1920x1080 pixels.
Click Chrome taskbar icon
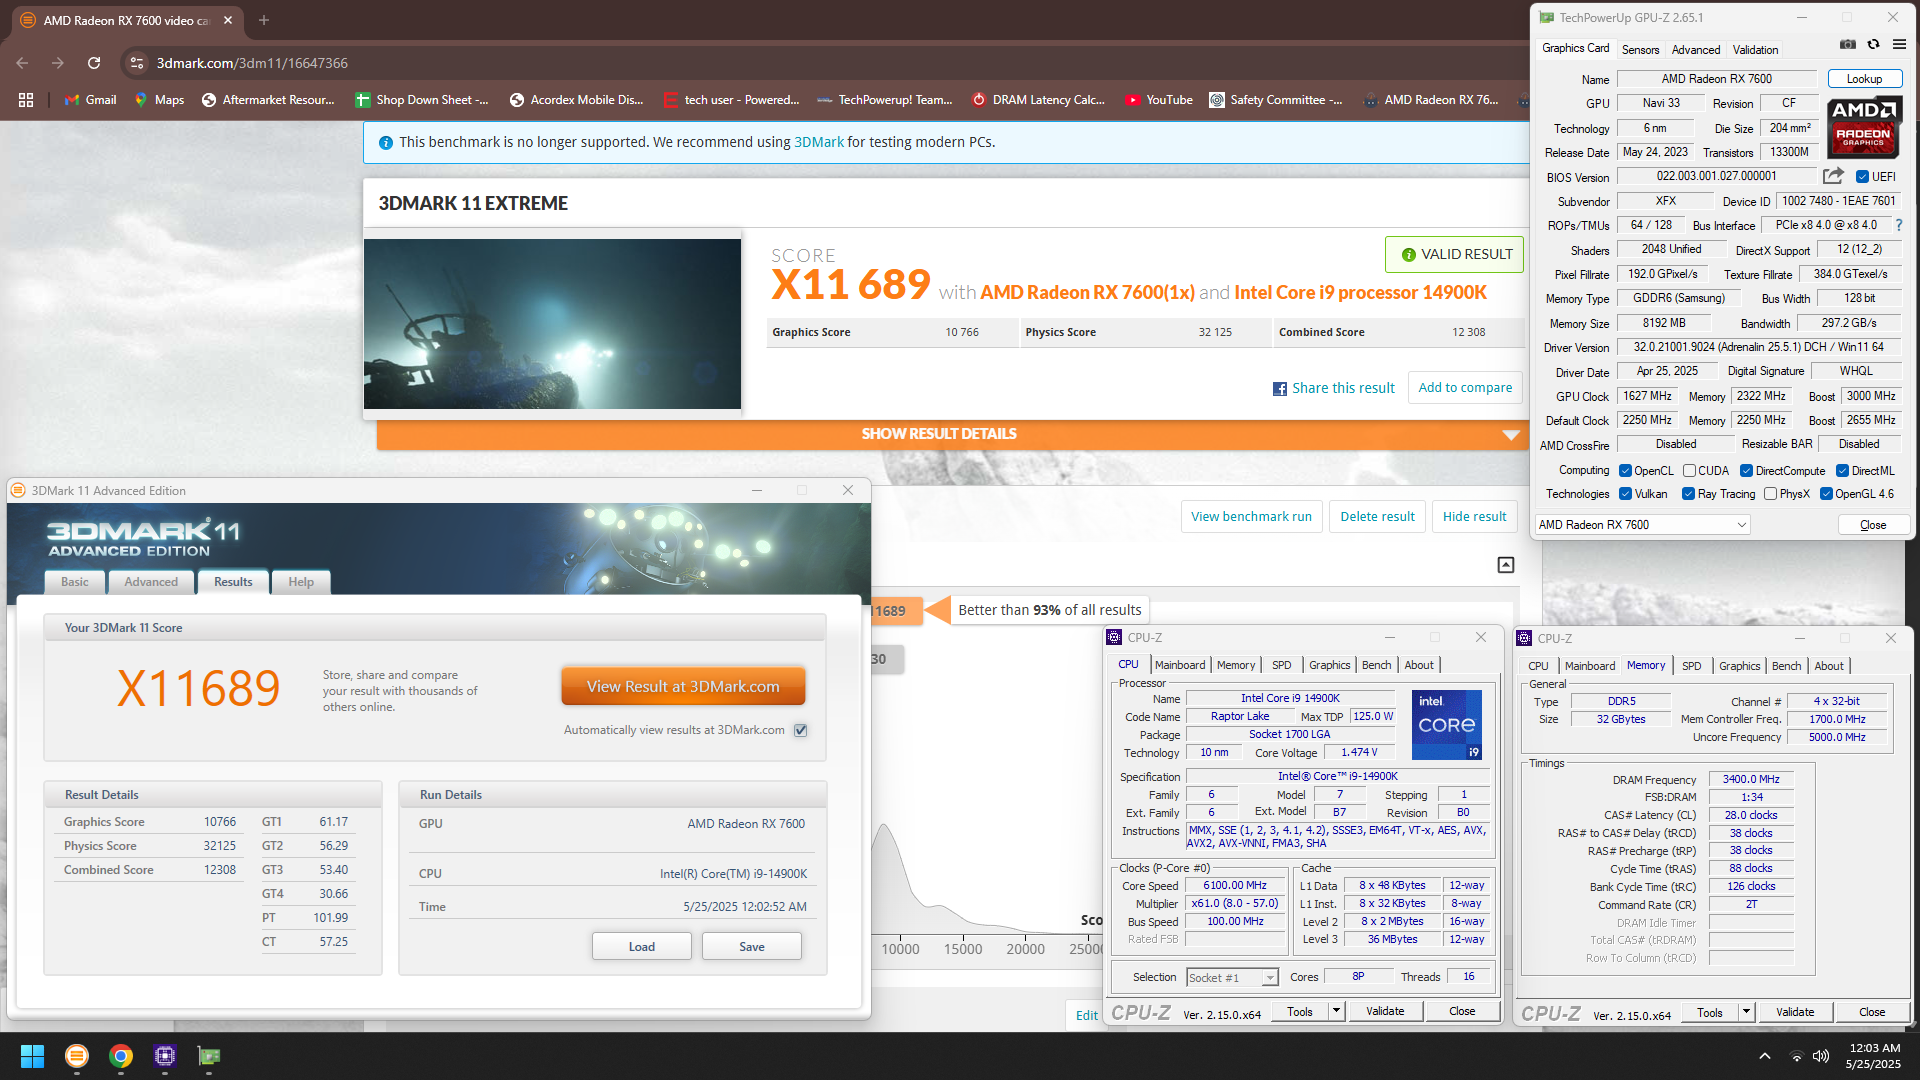coord(121,1056)
